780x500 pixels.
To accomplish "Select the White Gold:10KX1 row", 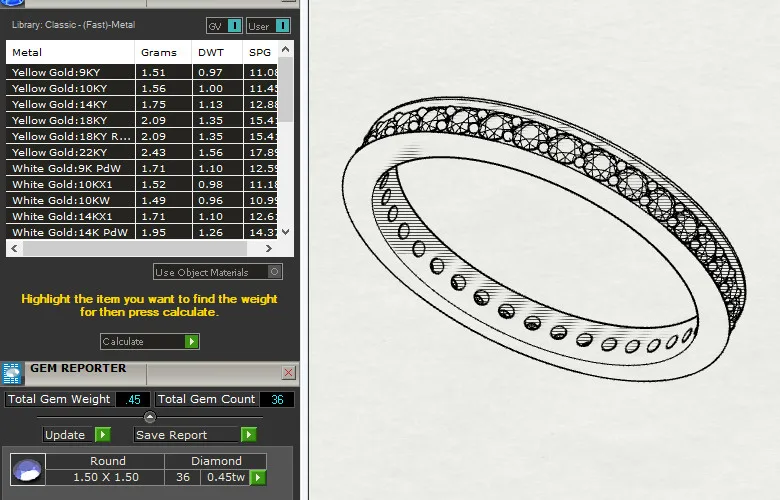I will pyautogui.click(x=141, y=184).
